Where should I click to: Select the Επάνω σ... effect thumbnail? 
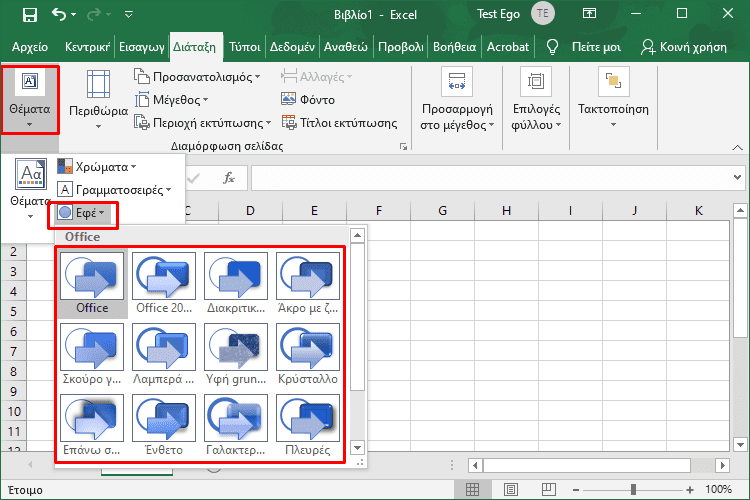click(92, 425)
